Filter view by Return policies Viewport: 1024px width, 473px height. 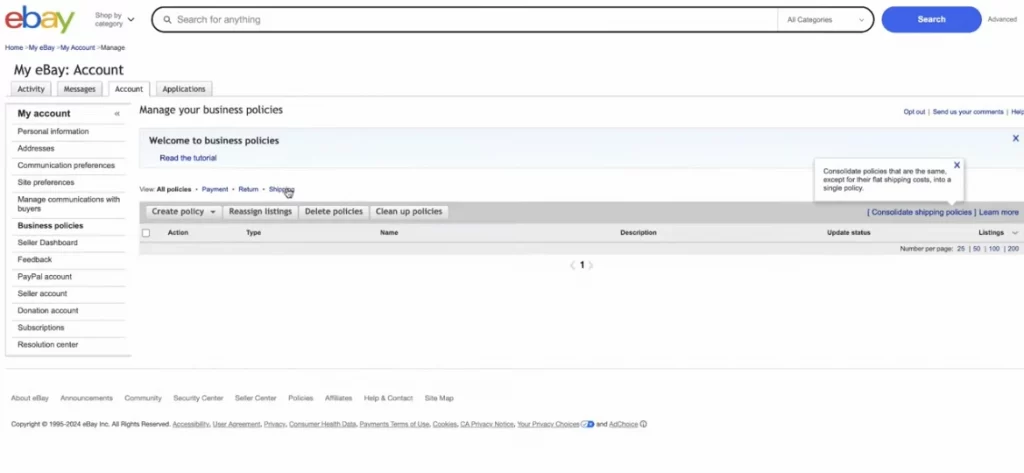(x=248, y=189)
